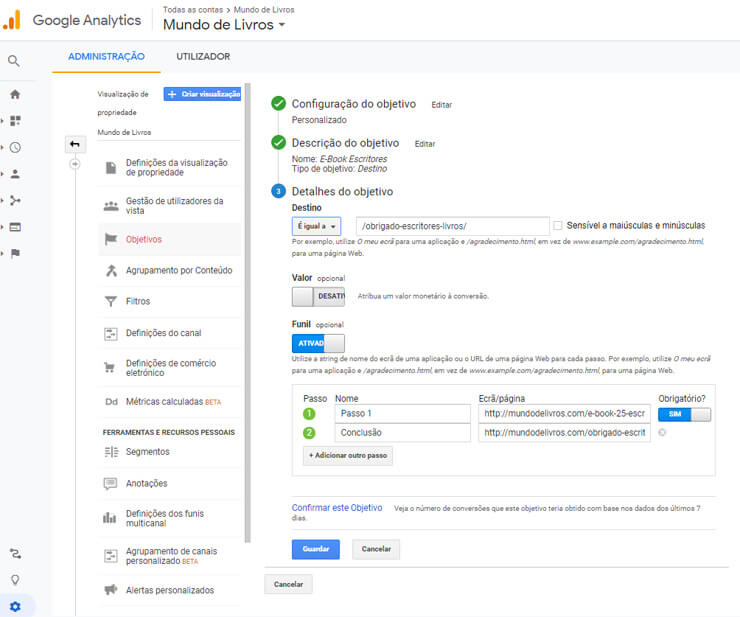Click Adicionar outro passo button
Viewport: 740px width, 617px height.
pyautogui.click(x=348, y=456)
